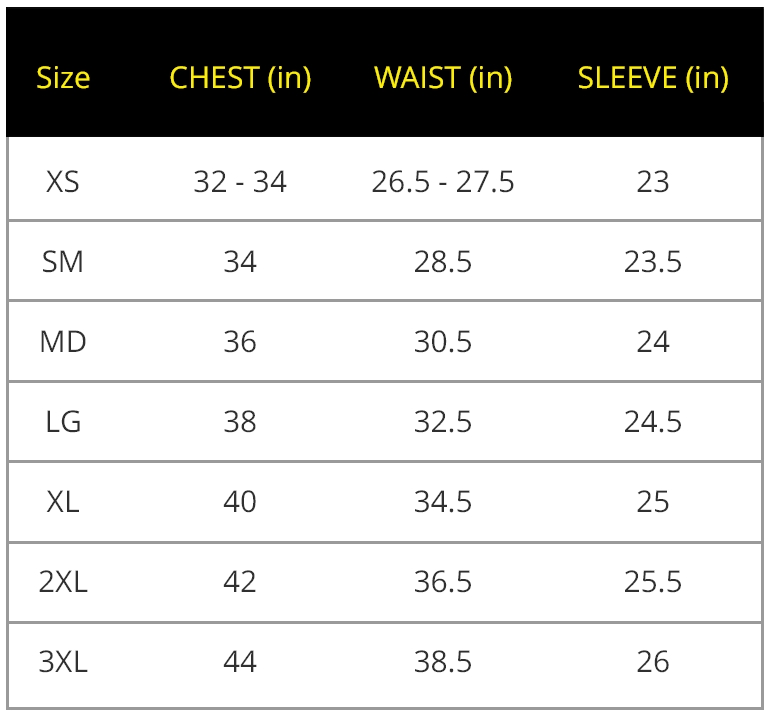The image size is (772, 716).
Task: Select the 3XL size row label
Action: pos(63,661)
